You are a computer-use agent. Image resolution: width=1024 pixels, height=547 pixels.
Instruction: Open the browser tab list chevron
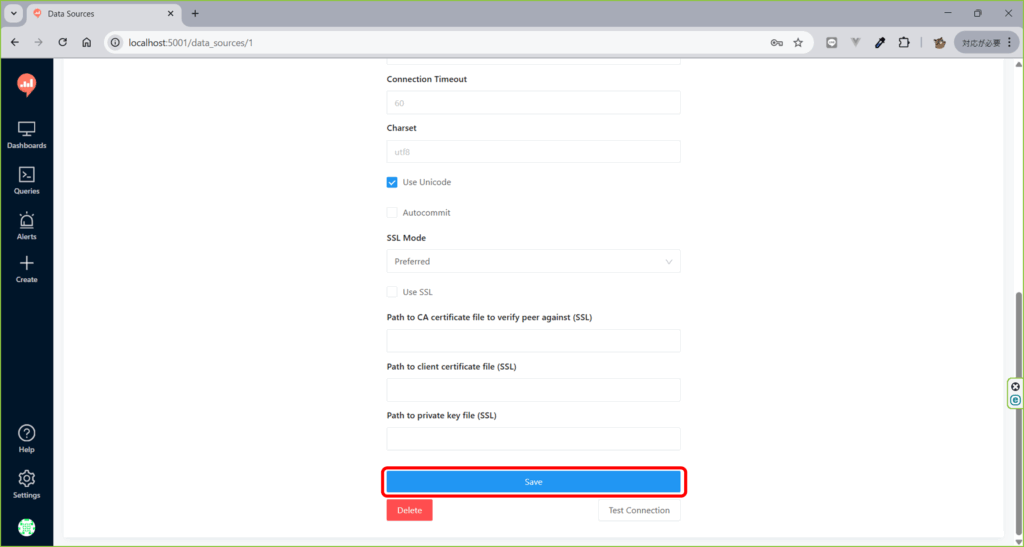pos(14,14)
